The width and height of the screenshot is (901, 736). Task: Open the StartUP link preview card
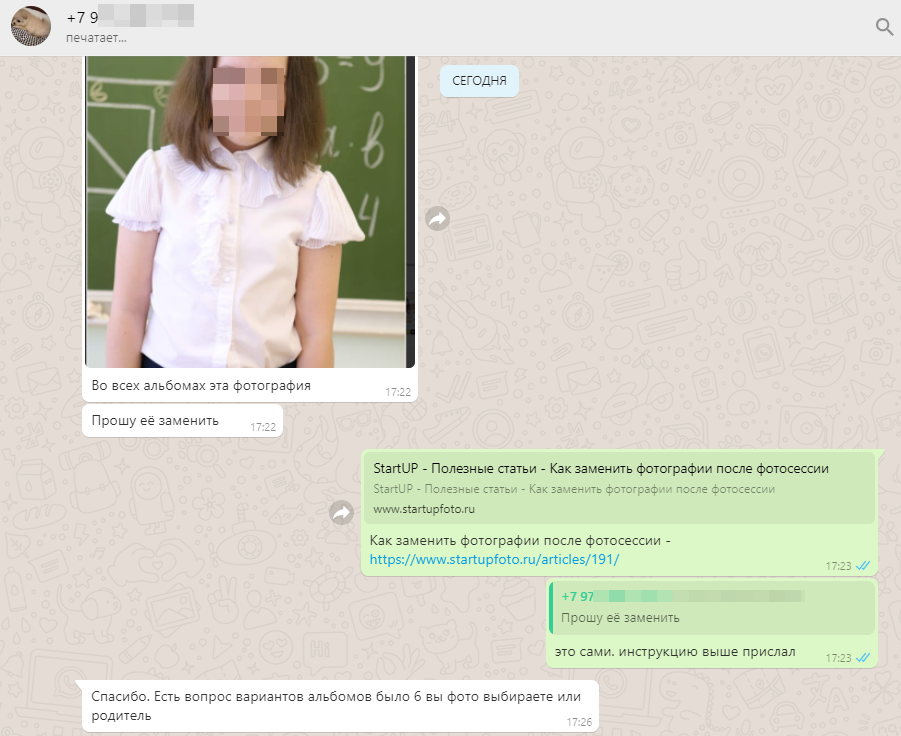tap(619, 488)
